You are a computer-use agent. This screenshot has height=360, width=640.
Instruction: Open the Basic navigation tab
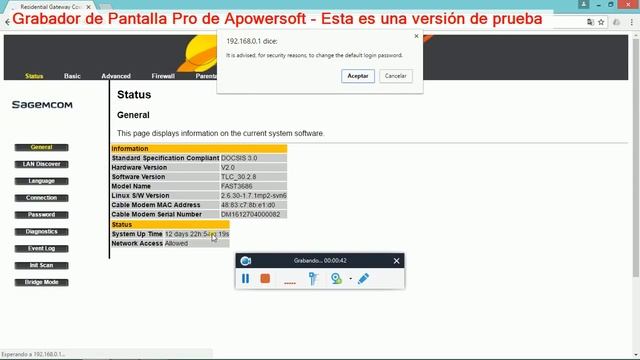[x=72, y=76]
